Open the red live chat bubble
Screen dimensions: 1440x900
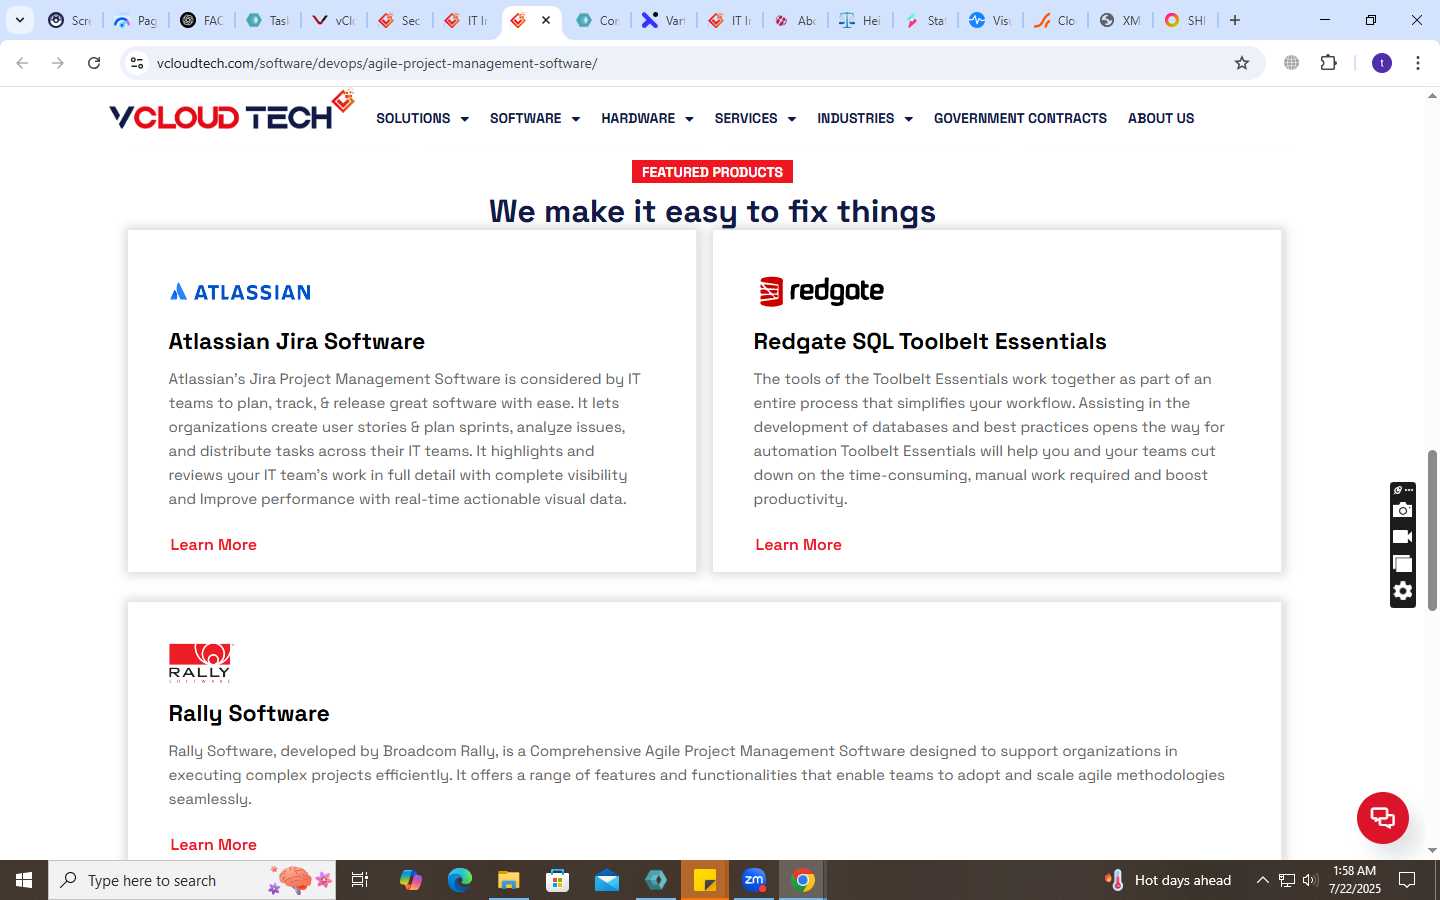[1382, 817]
